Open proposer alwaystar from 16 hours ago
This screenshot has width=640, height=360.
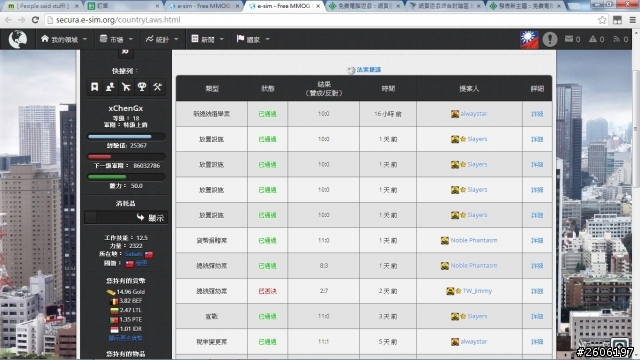pyautogui.click(x=473, y=113)
